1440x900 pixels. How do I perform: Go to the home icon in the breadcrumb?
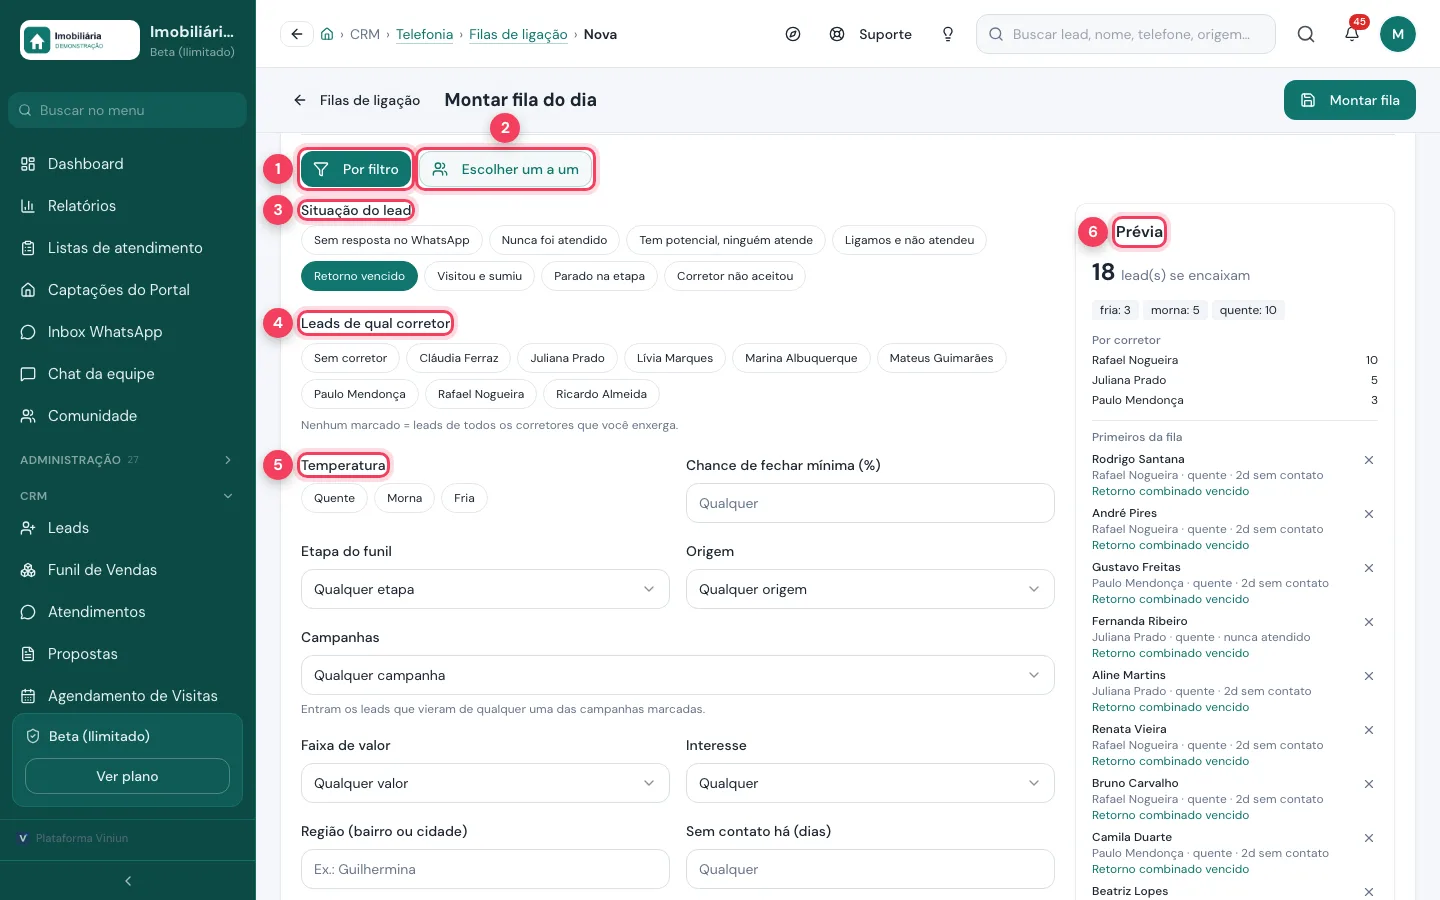327,34
